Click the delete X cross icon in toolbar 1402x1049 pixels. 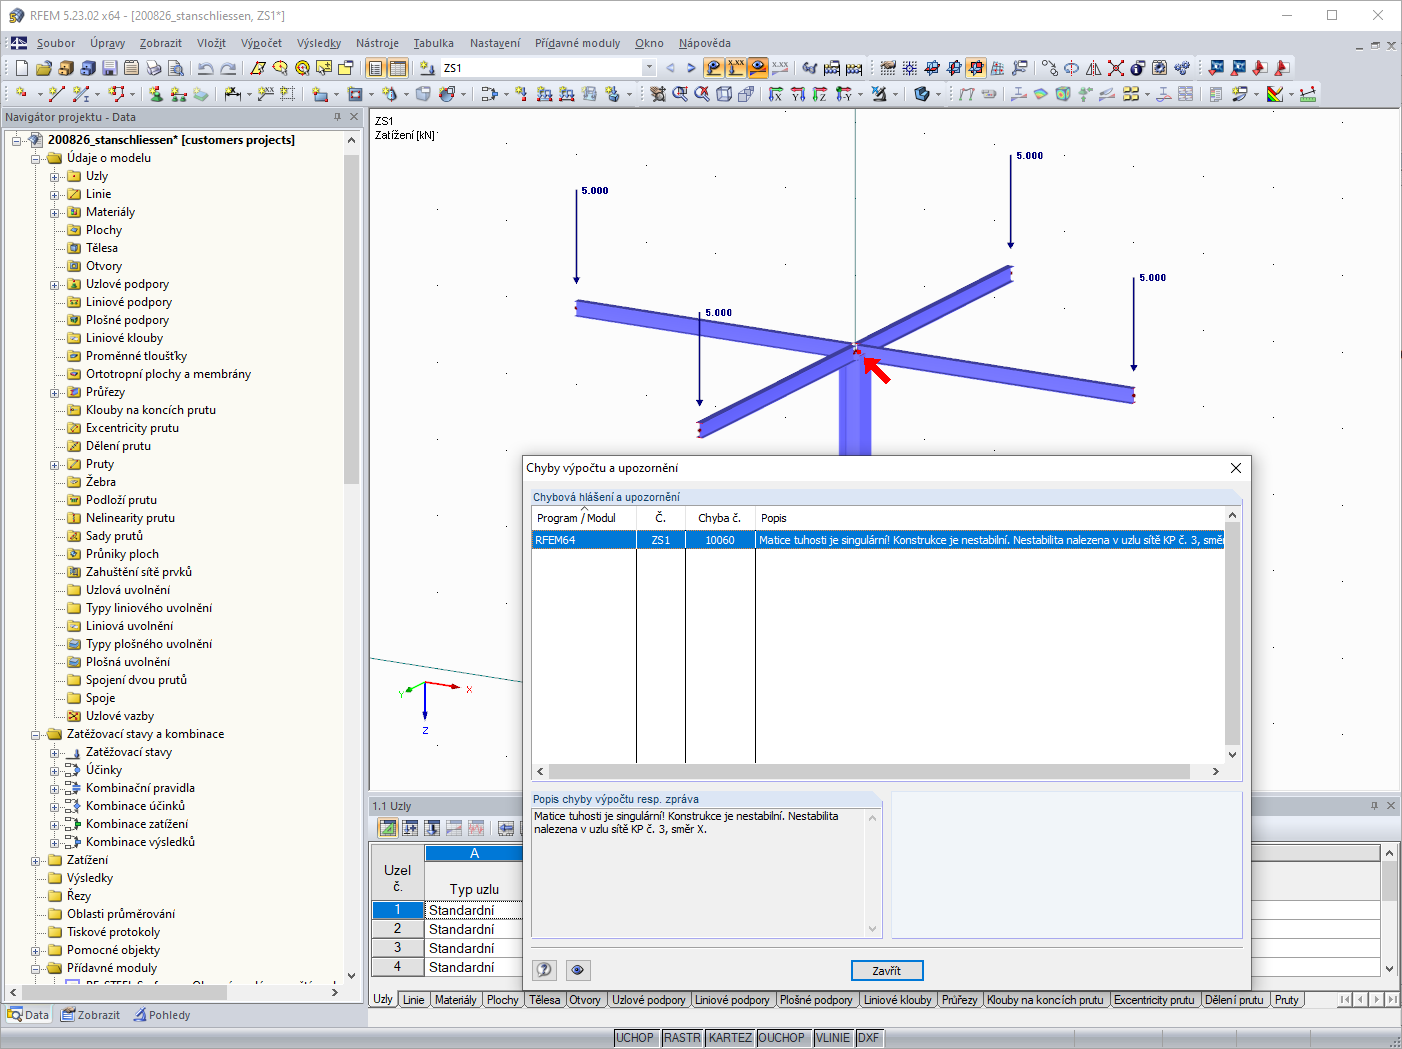[1116, 68]
